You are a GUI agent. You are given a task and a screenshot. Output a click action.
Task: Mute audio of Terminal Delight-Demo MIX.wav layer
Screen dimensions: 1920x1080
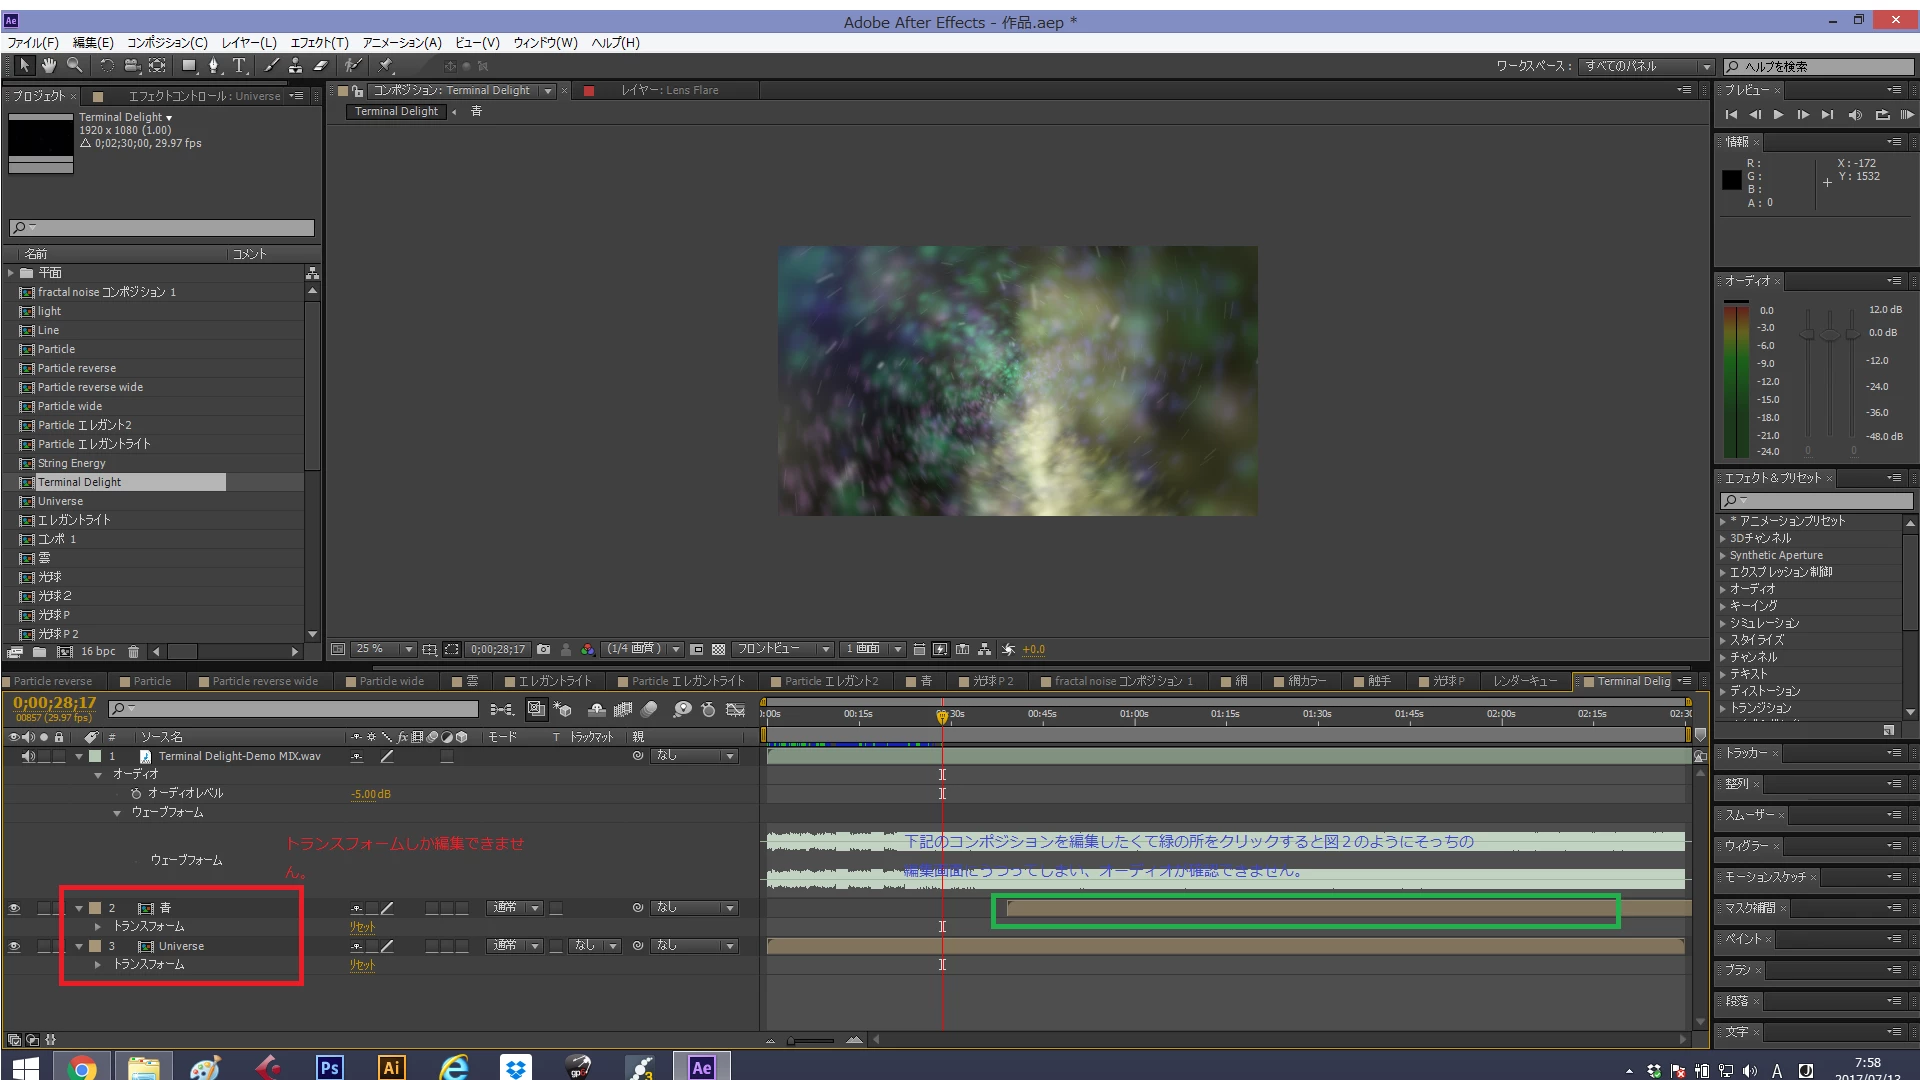click(x=28, y=756)
